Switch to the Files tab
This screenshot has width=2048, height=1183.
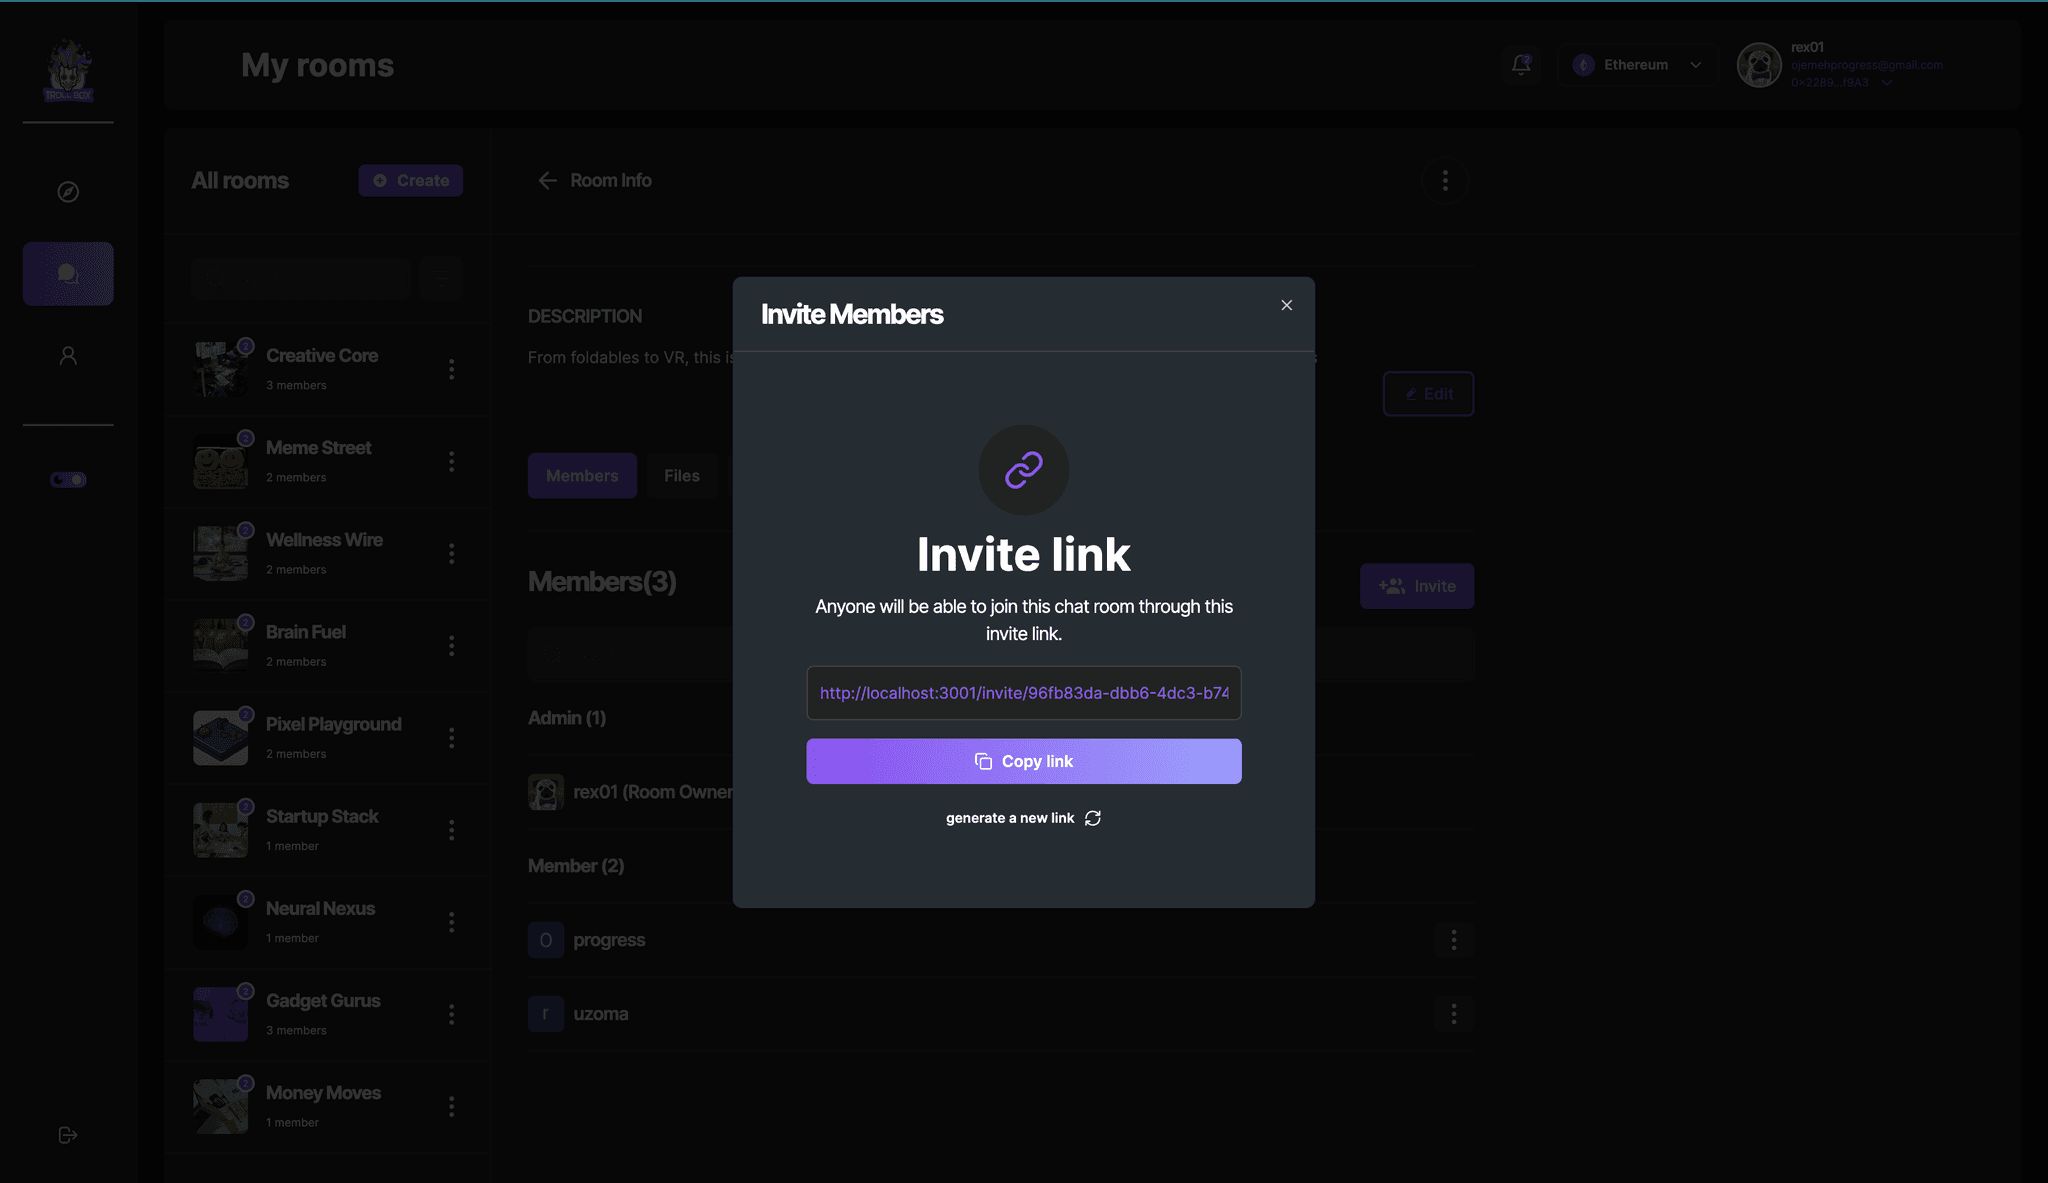tap(682, 476)
